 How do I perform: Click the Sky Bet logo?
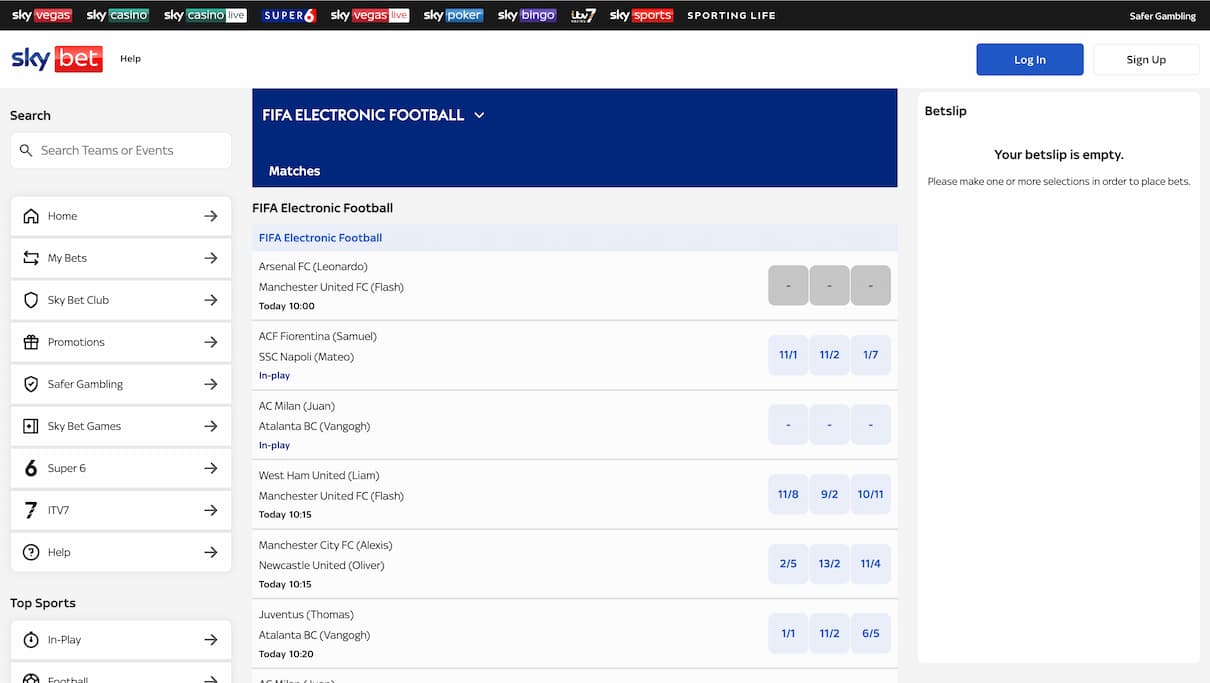(x=56, y=59)
